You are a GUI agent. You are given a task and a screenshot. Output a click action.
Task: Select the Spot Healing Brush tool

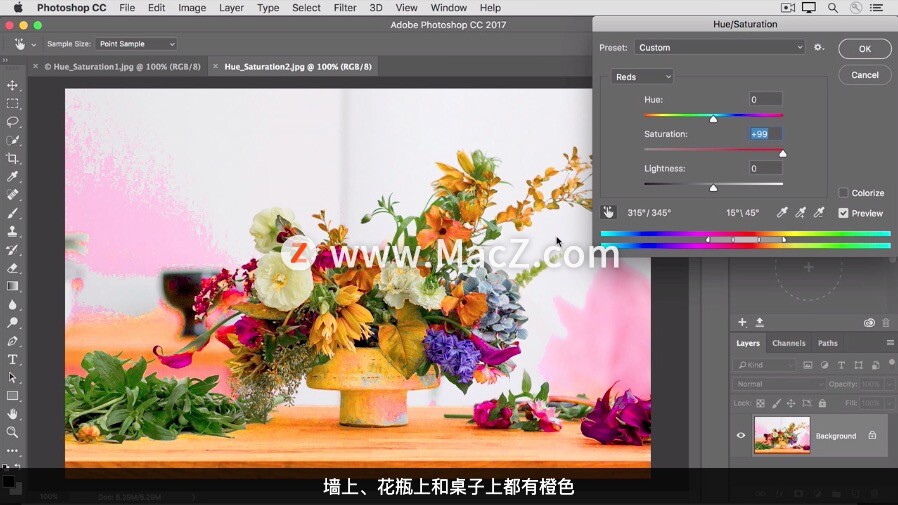tap(12, 195)
